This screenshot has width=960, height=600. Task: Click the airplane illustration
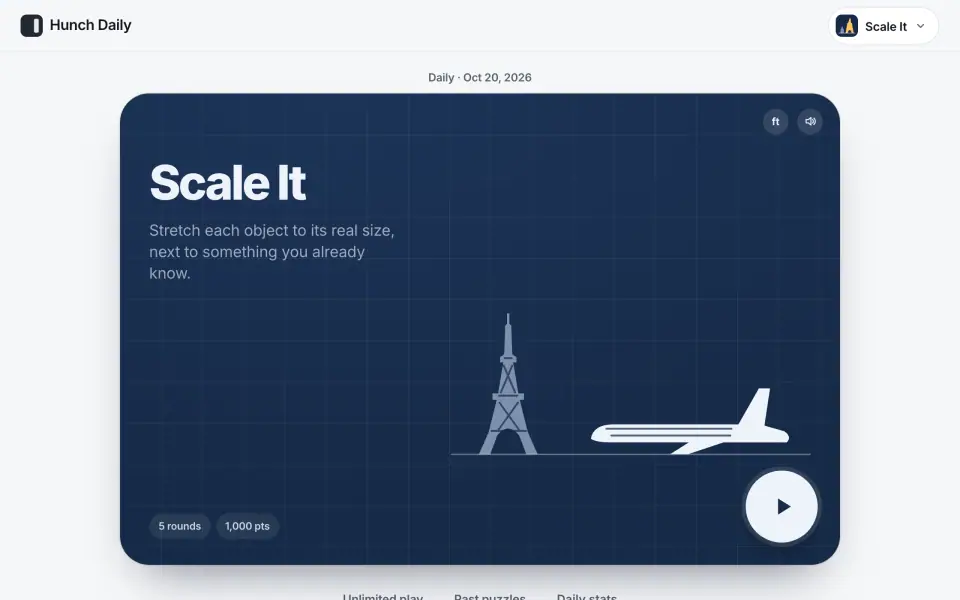(690, 421)
